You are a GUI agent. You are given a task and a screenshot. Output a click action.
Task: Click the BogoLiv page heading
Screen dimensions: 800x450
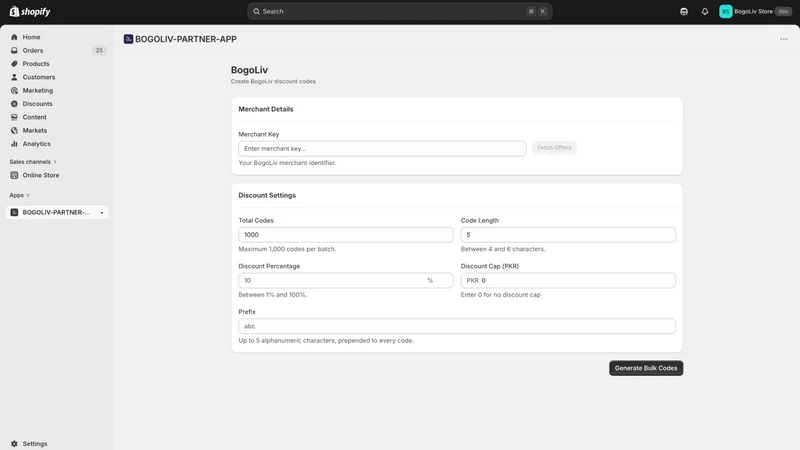[x=249, y=70]
